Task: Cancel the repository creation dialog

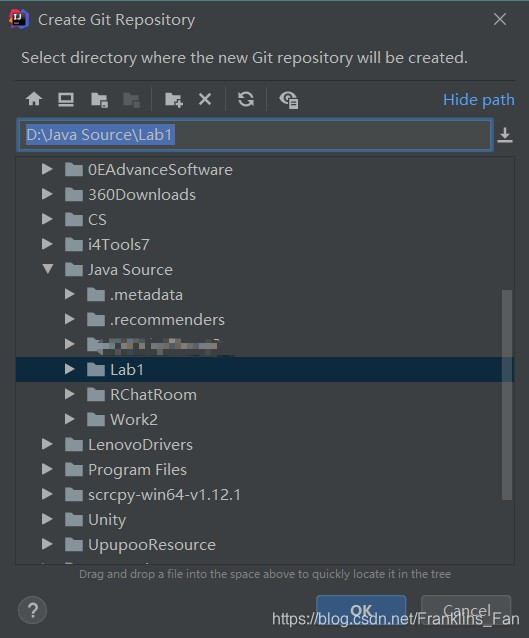Action: (x=466, y=610)
